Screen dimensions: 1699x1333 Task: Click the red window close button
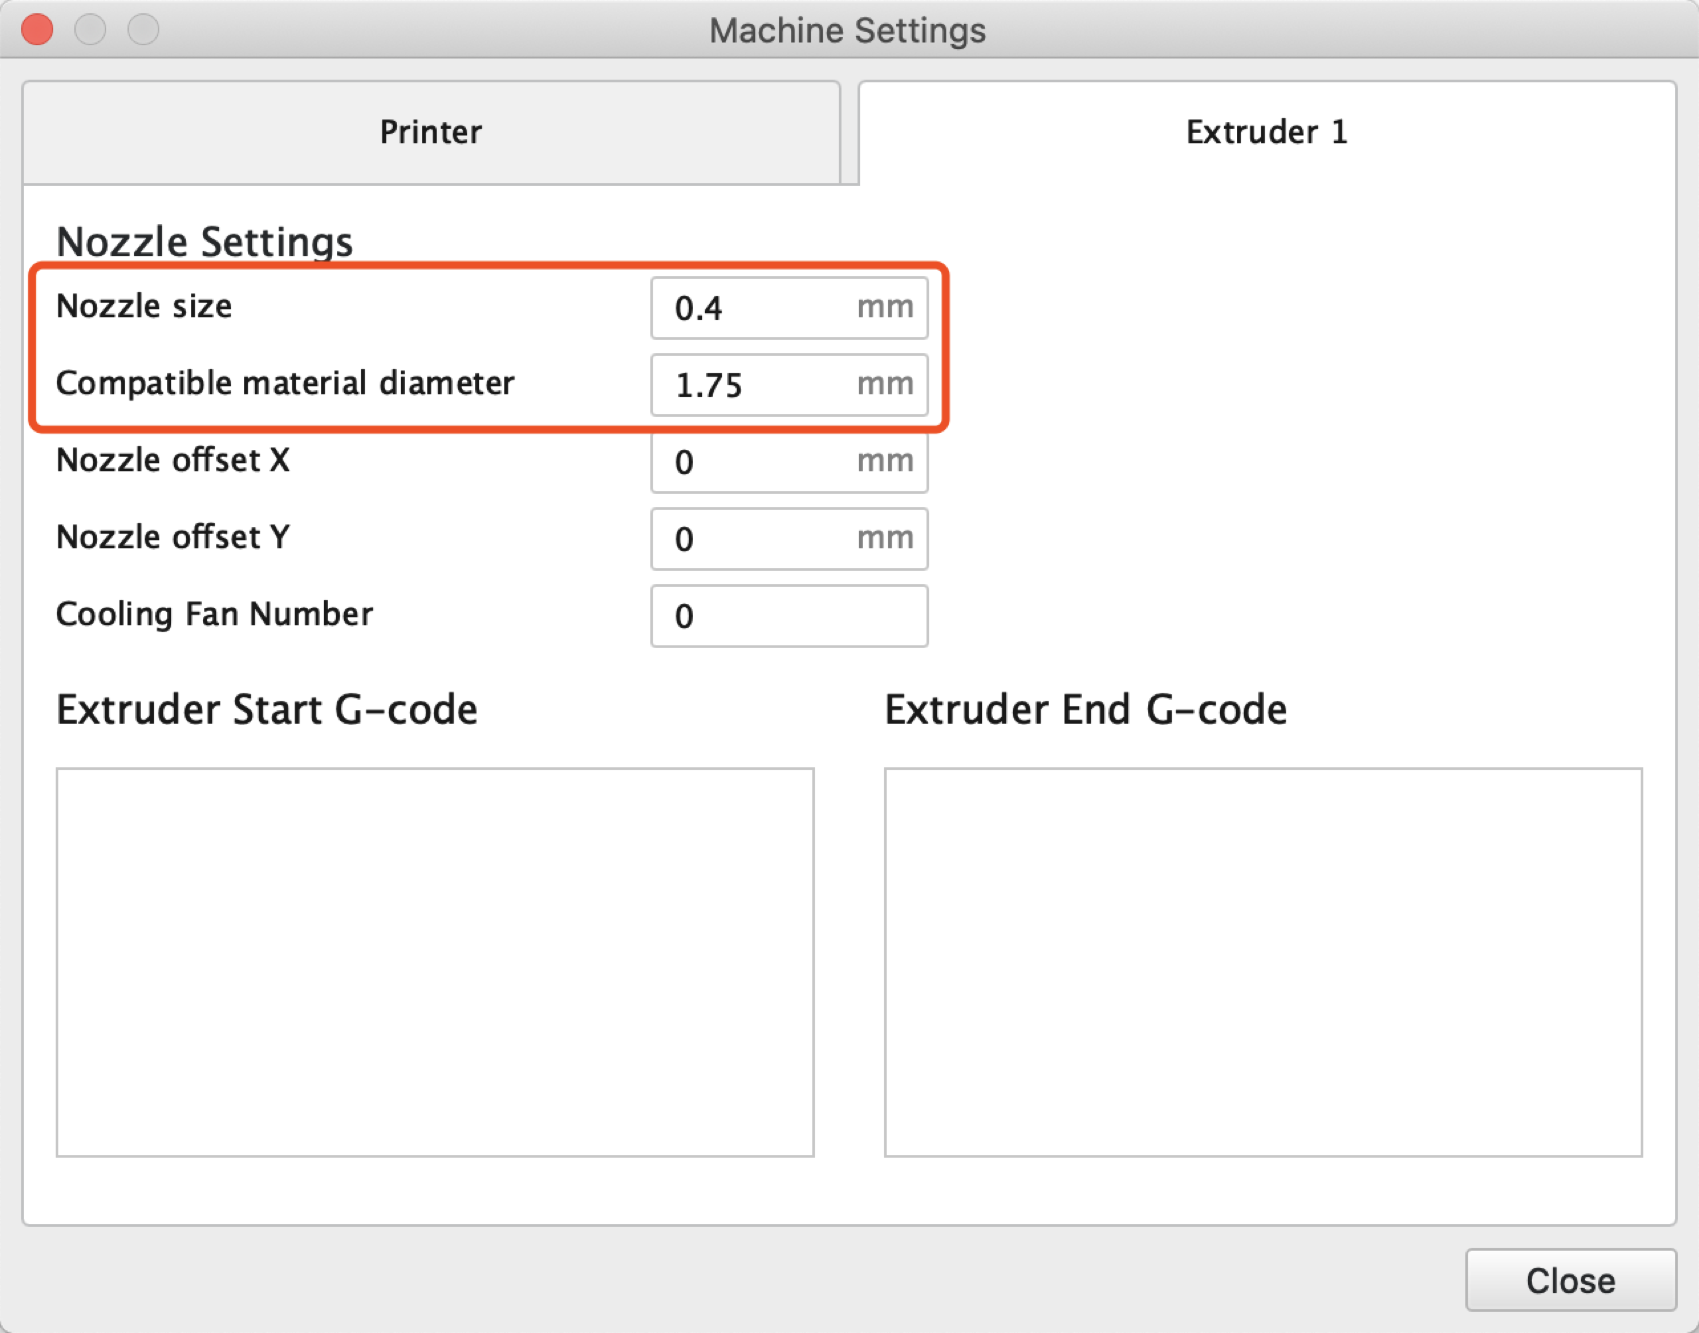37,30
